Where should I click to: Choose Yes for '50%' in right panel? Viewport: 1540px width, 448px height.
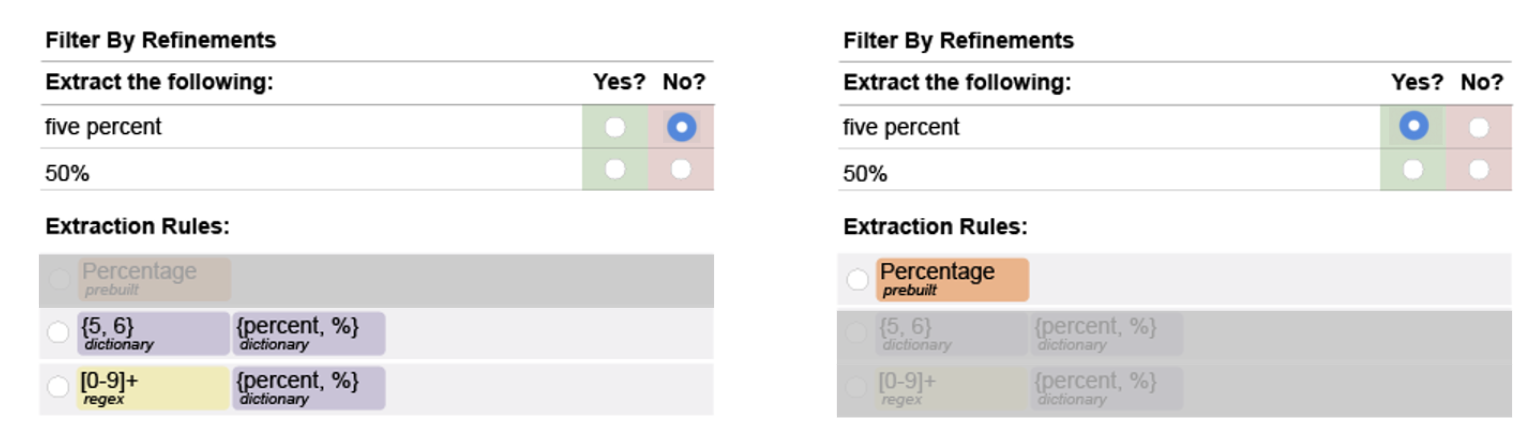tap(1413, 169)
